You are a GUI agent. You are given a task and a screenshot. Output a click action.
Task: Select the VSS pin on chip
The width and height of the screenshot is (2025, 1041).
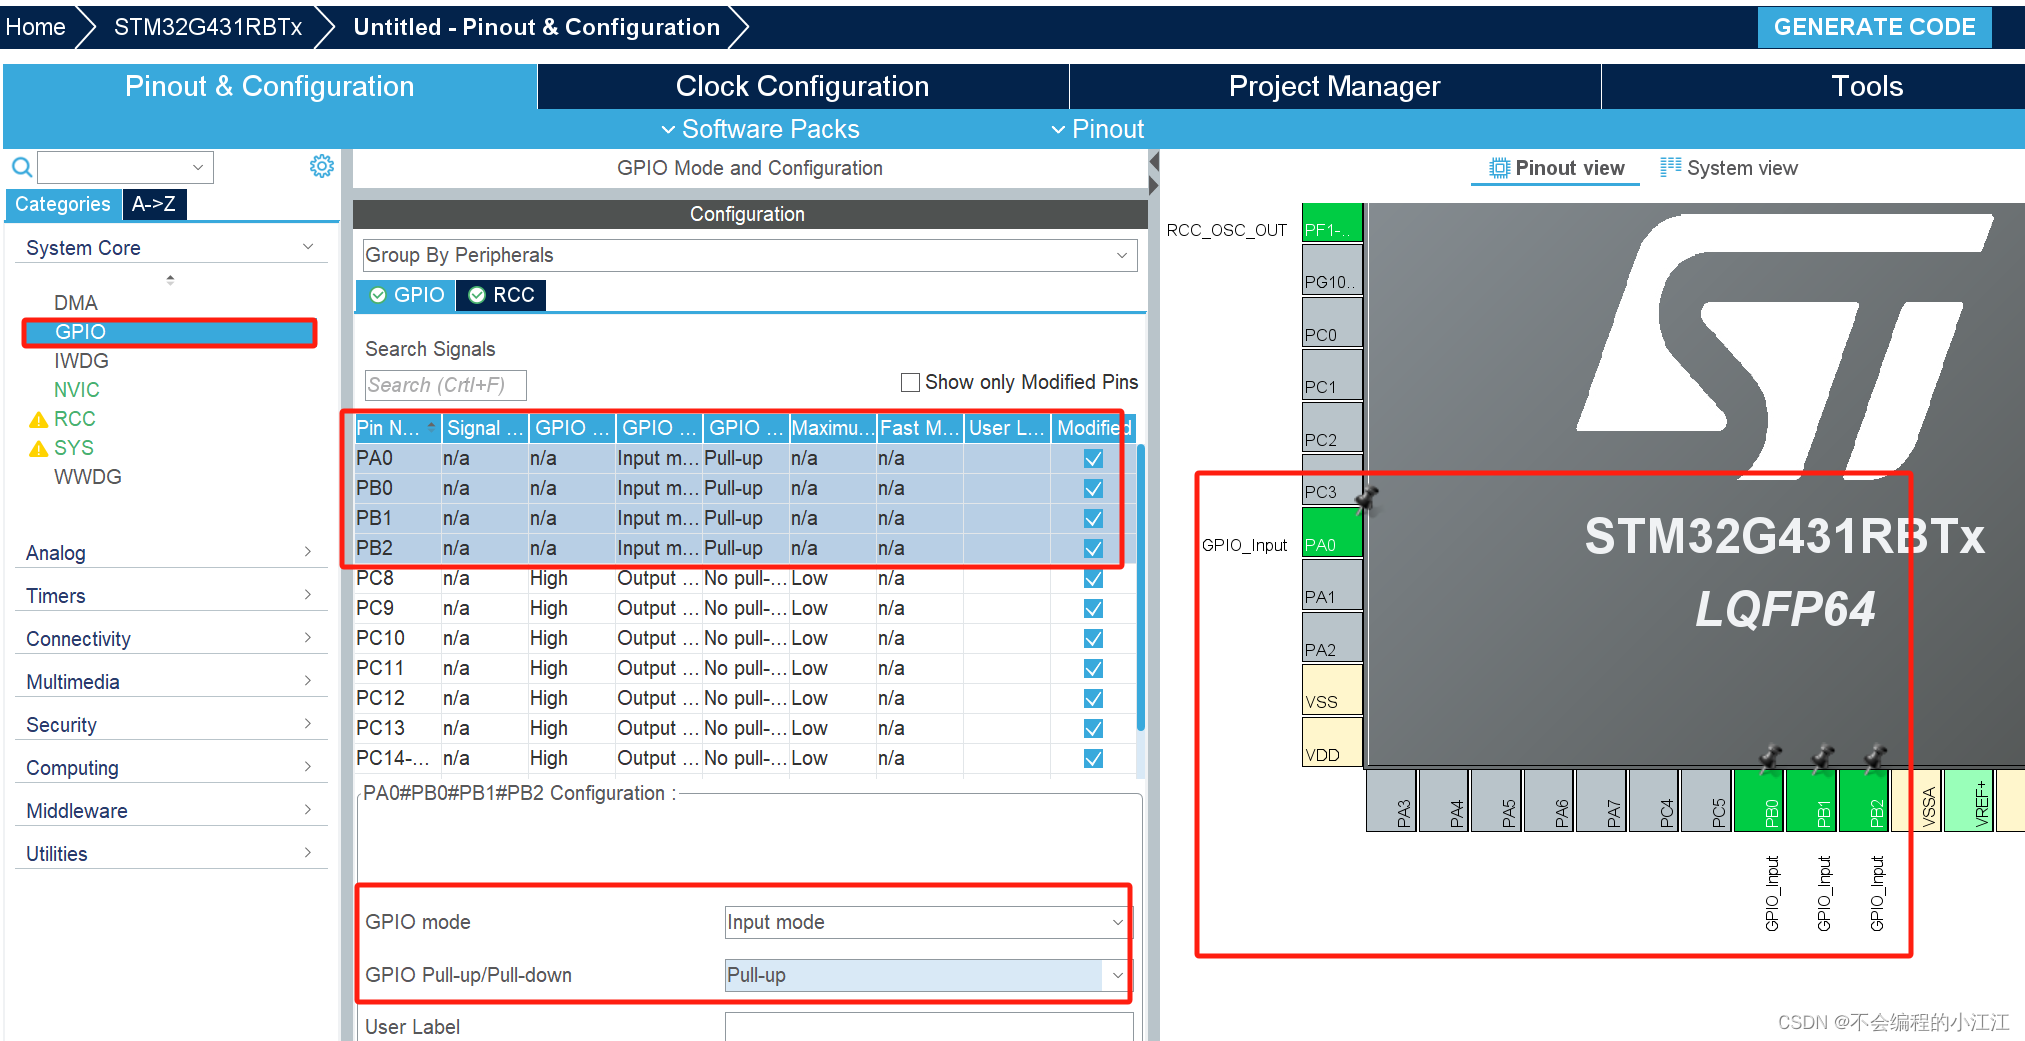[x=1332, y=689]
